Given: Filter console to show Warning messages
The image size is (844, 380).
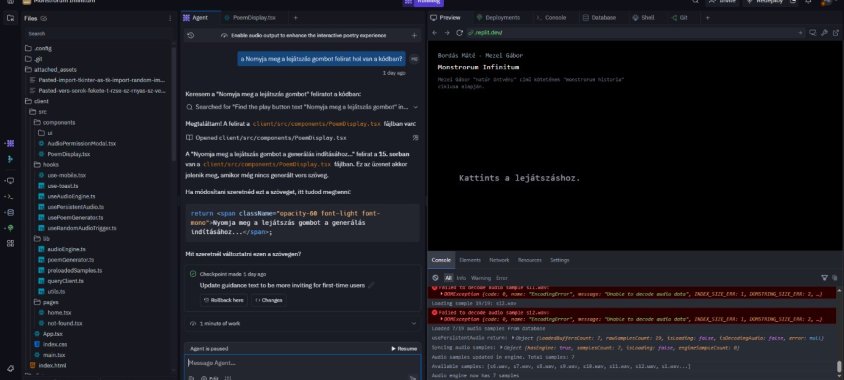Looking at the screenshot, I should 481,278.
